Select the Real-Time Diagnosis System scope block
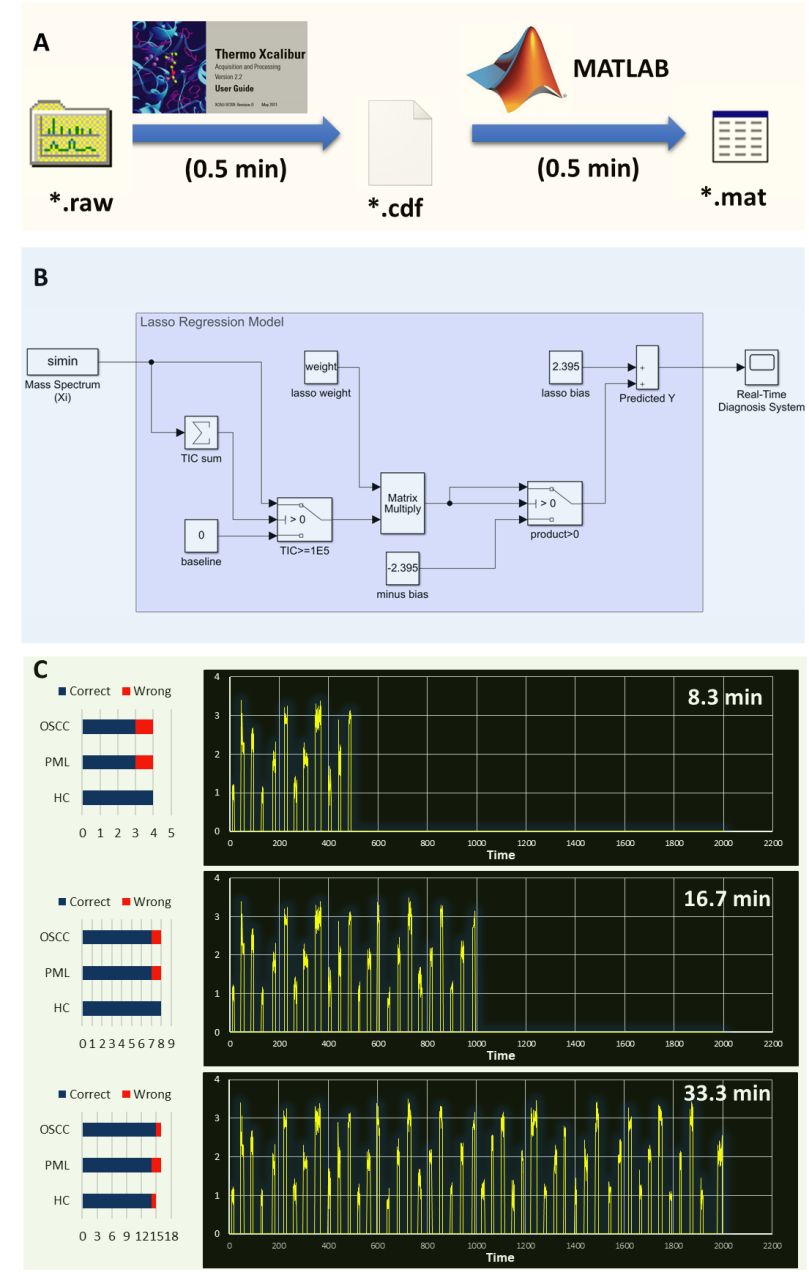Image resolution: width=809 pixels, height=1272 pixels. click(x=761, y=365)
